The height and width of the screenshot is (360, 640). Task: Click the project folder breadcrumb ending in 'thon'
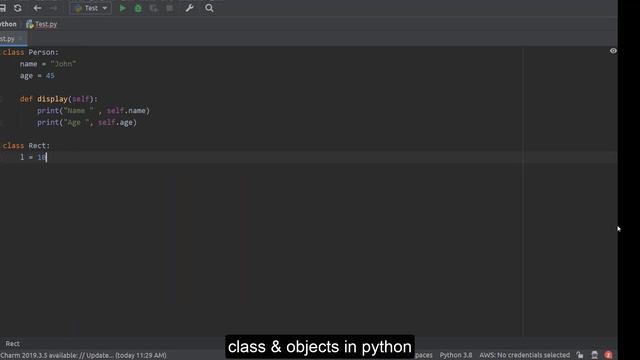coord(8,24)
